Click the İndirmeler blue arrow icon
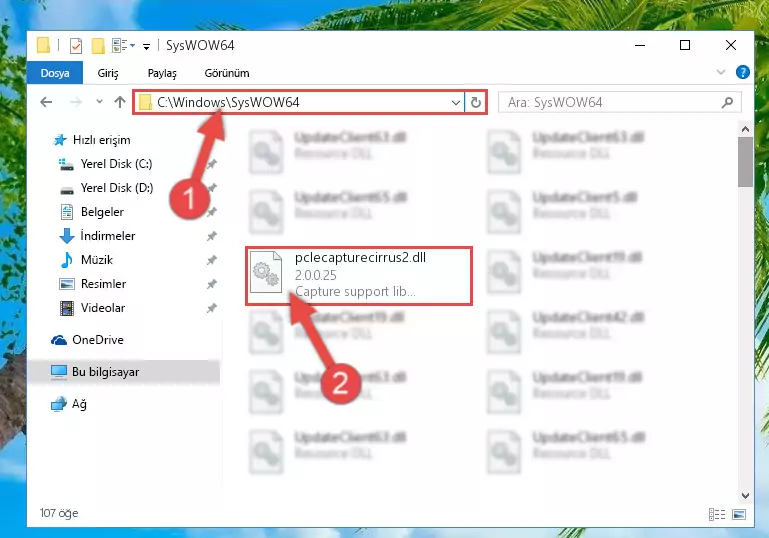Viewport: 769px width, 538px height. [67, 236]
